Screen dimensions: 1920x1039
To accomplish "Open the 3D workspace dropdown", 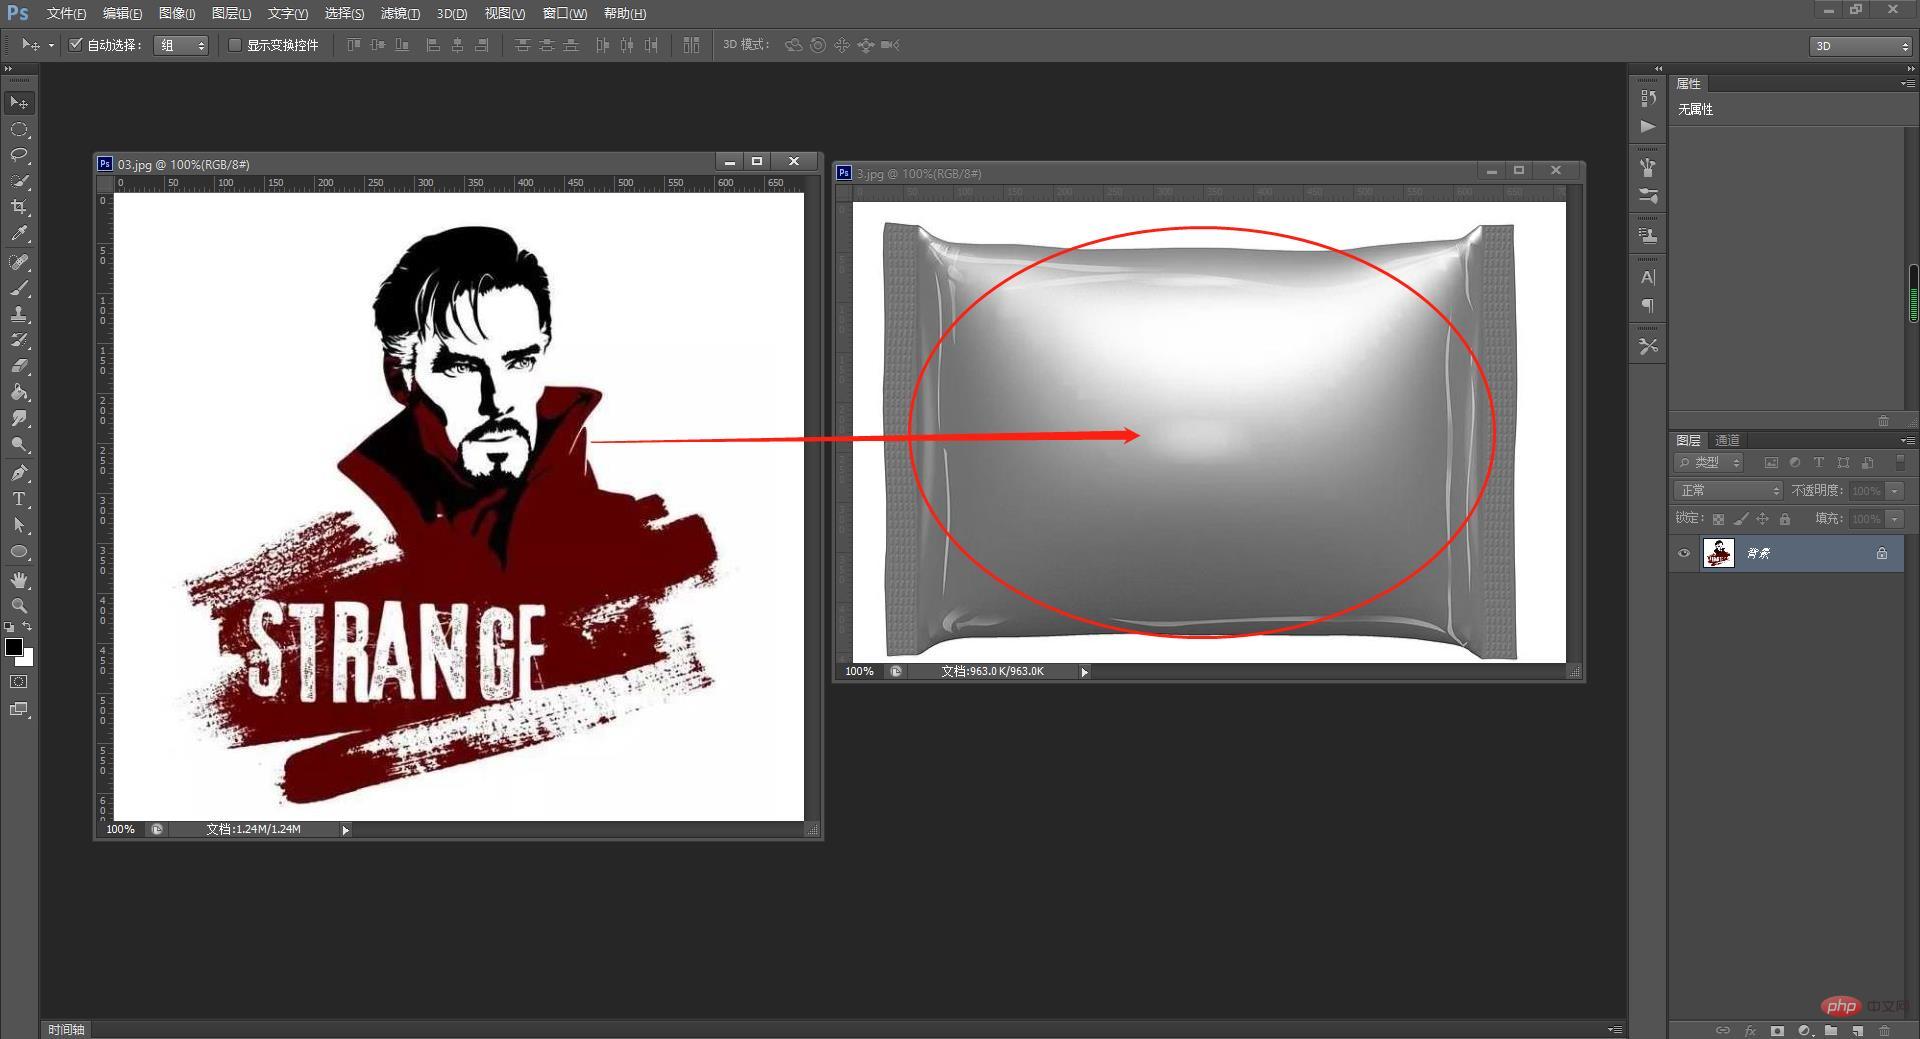I will (x=1861, y=46).
